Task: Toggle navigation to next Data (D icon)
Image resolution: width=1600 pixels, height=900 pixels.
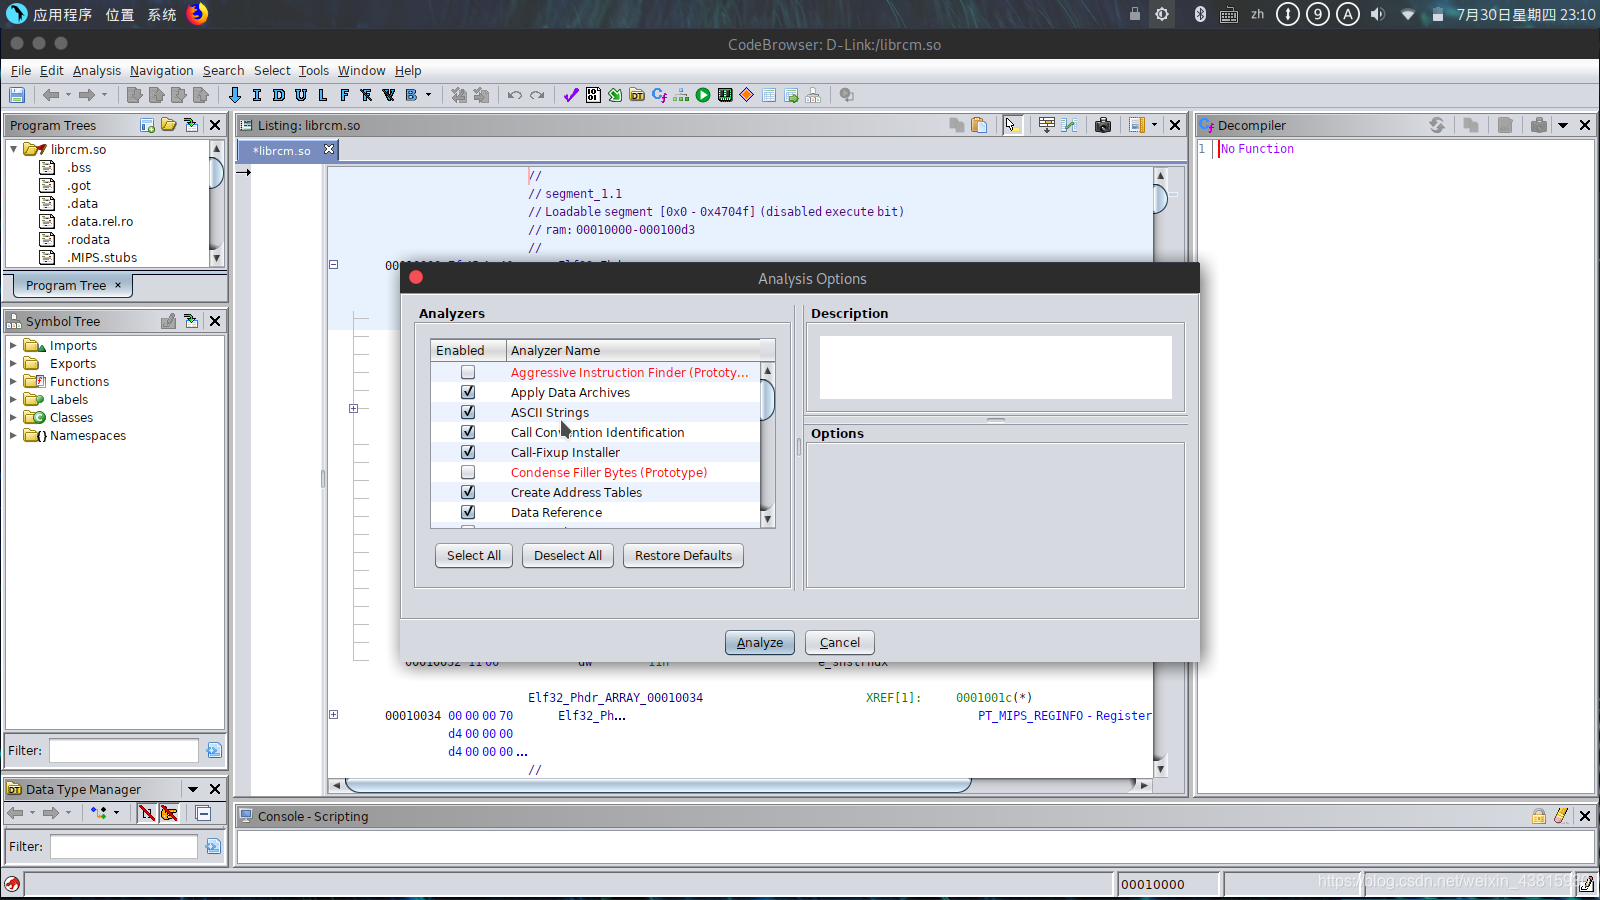Action: (x=279, y=95)
